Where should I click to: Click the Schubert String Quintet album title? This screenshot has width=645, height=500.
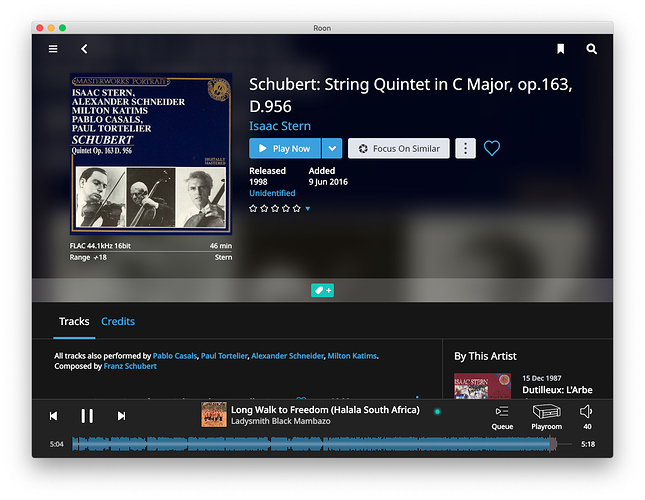[411, 95]
